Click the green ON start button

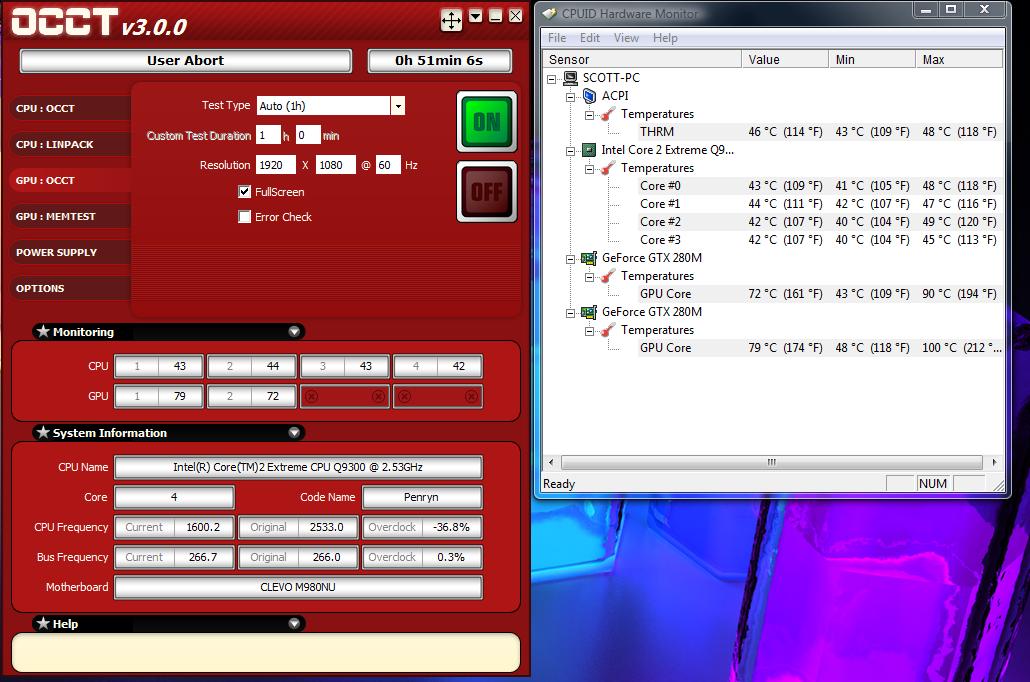[x=487, y=122]
